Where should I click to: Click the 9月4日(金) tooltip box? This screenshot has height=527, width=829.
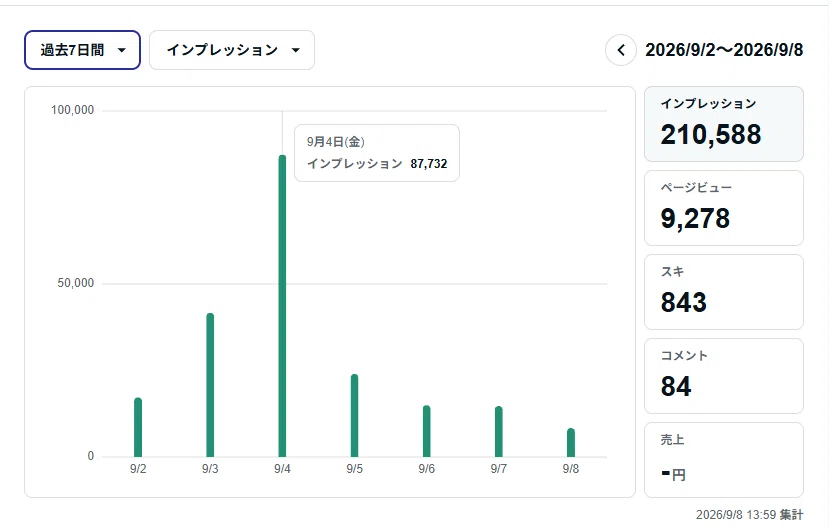click(x=377, y=153)
